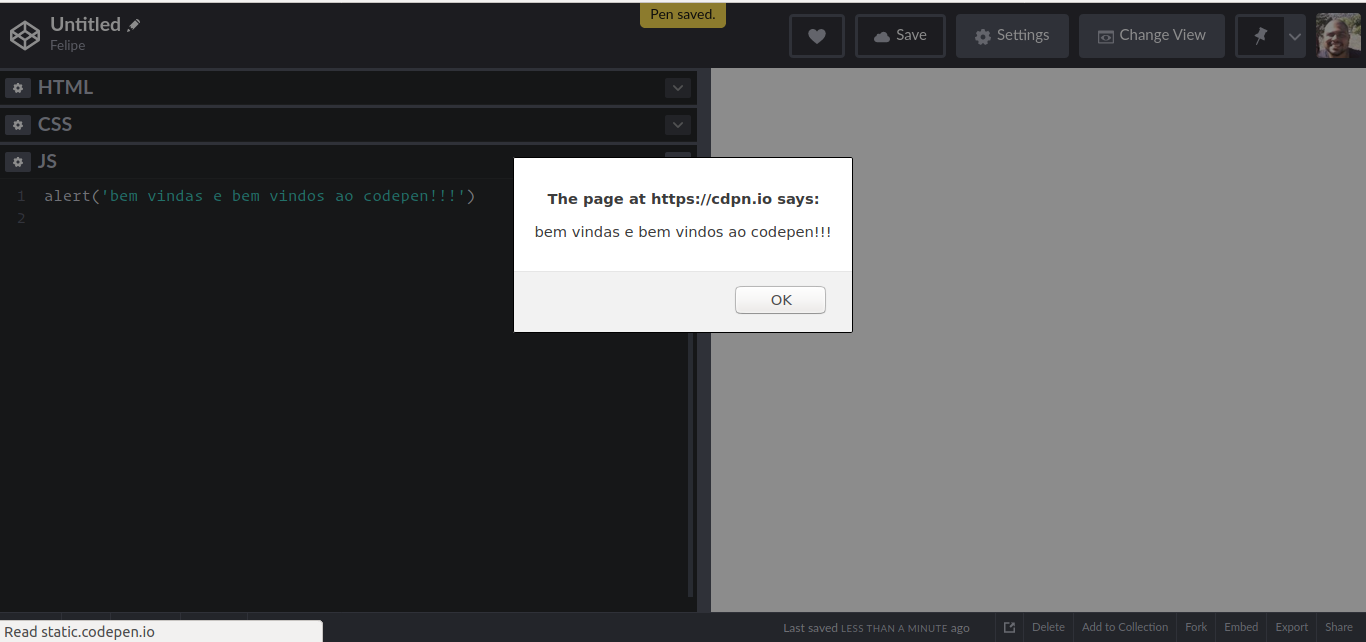
Task: Open the CSS panel settings gear
Action: (18, 124)
